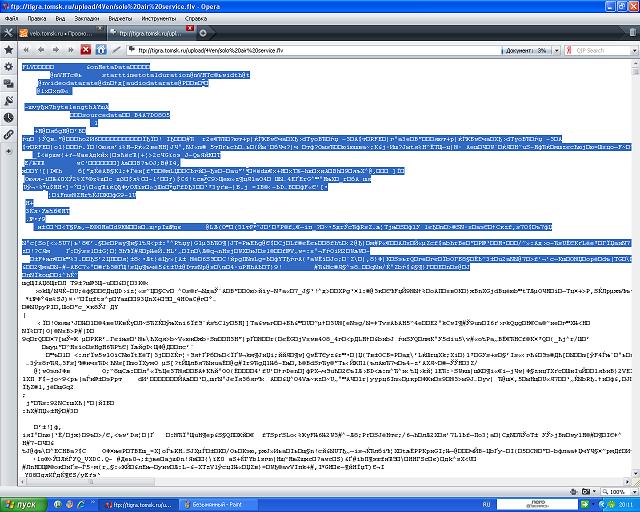Click the QIP Search engine icon

point(569,50)
